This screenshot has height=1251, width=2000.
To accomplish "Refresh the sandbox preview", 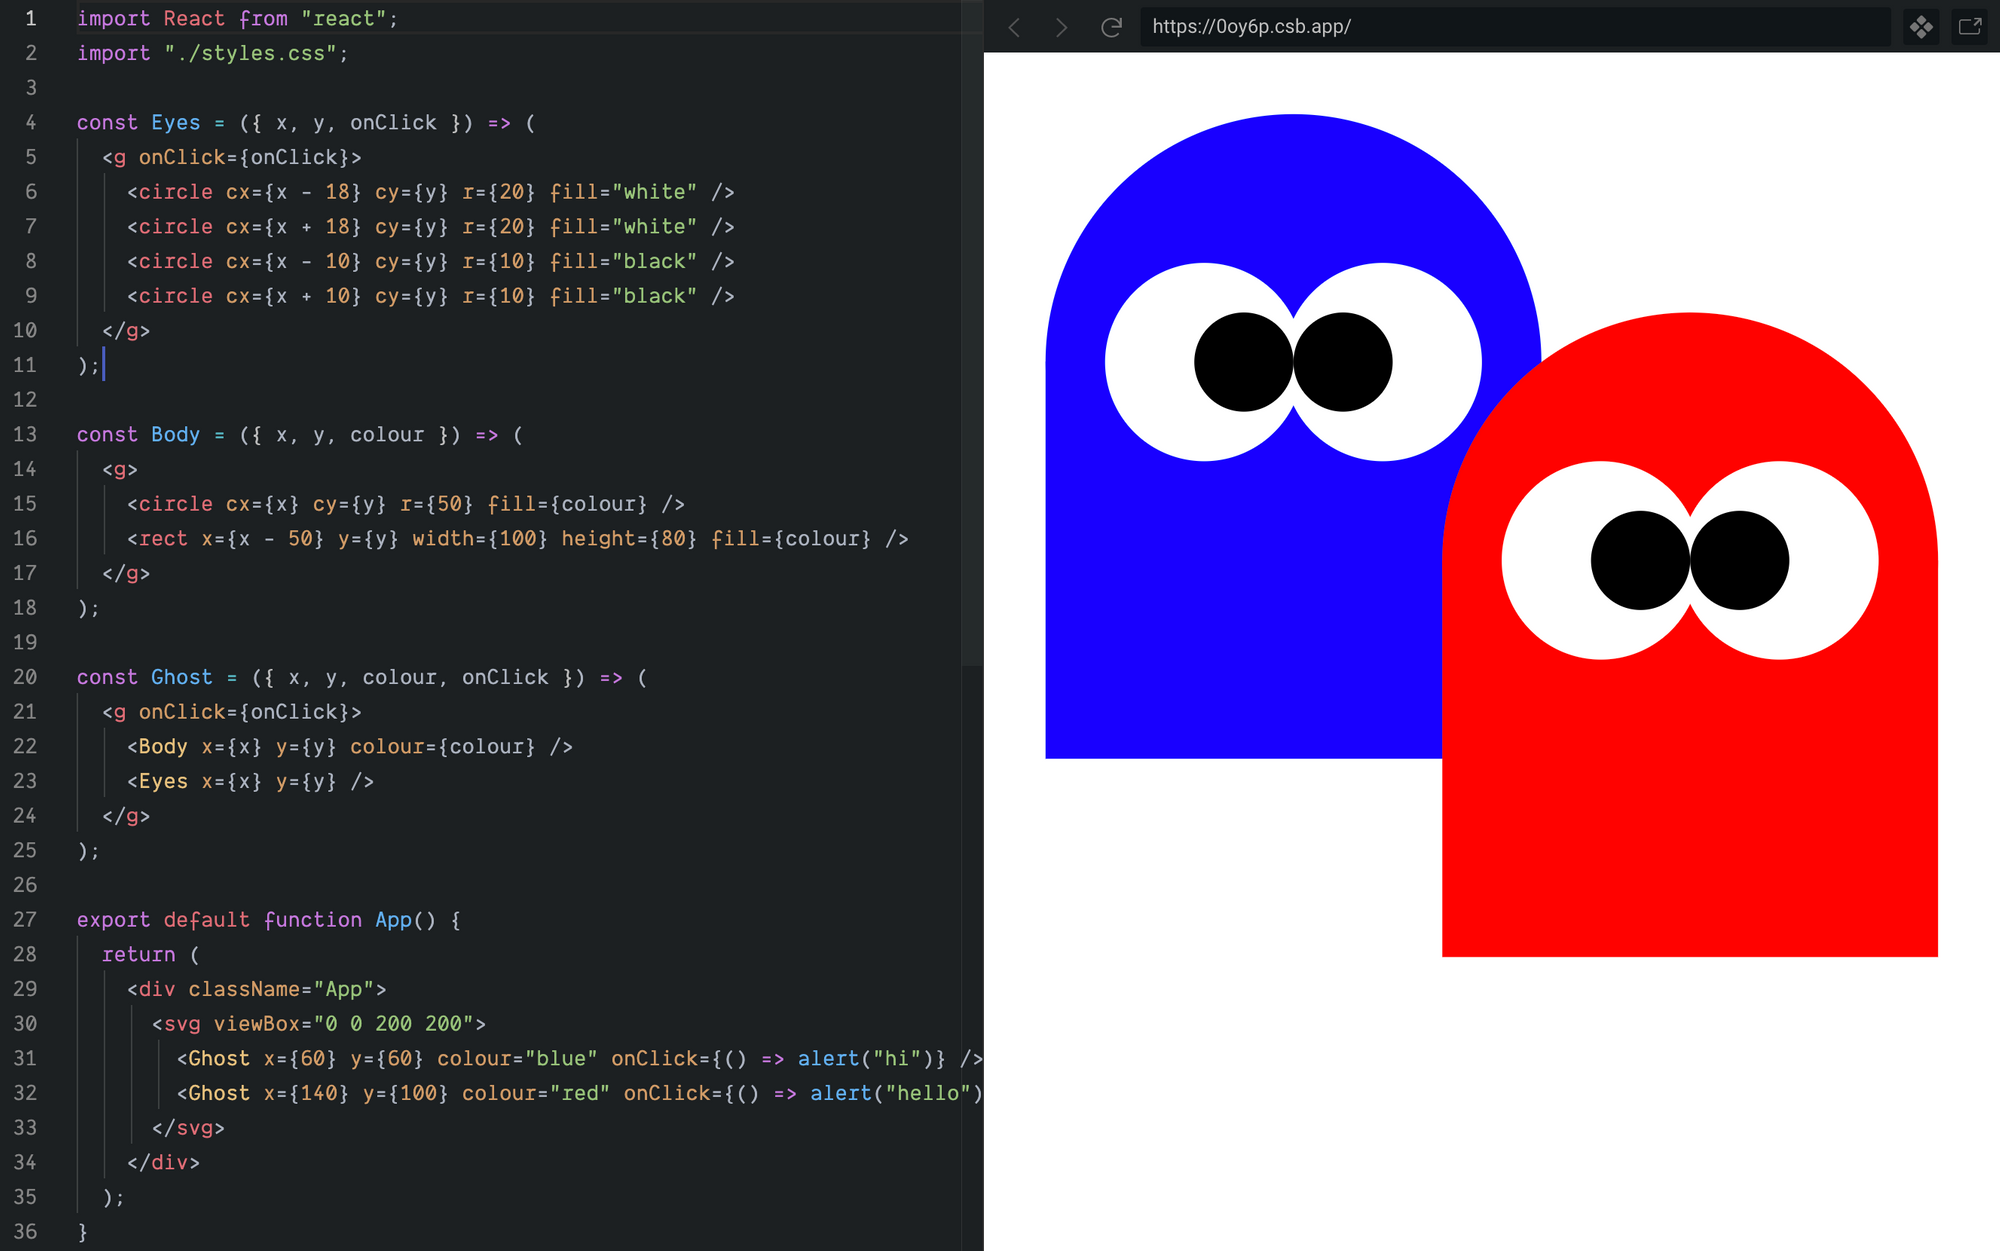I will (1110, 27).
